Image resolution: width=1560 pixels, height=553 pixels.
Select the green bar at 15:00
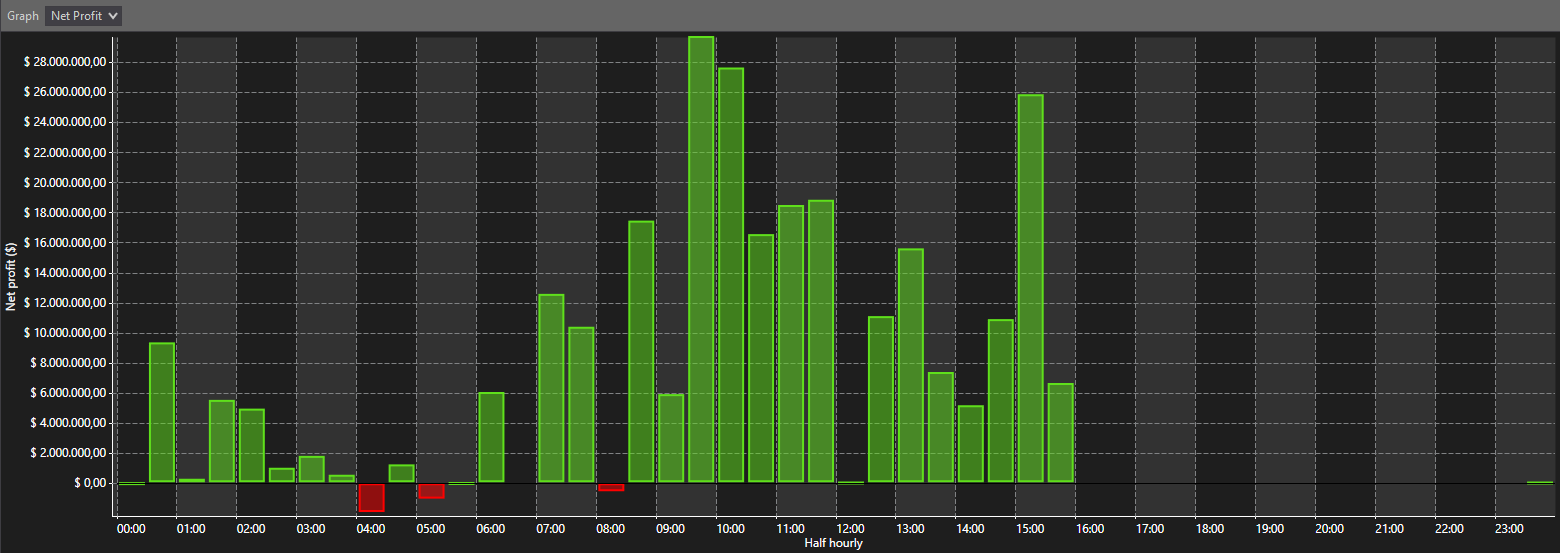[x=1030, y=289]
